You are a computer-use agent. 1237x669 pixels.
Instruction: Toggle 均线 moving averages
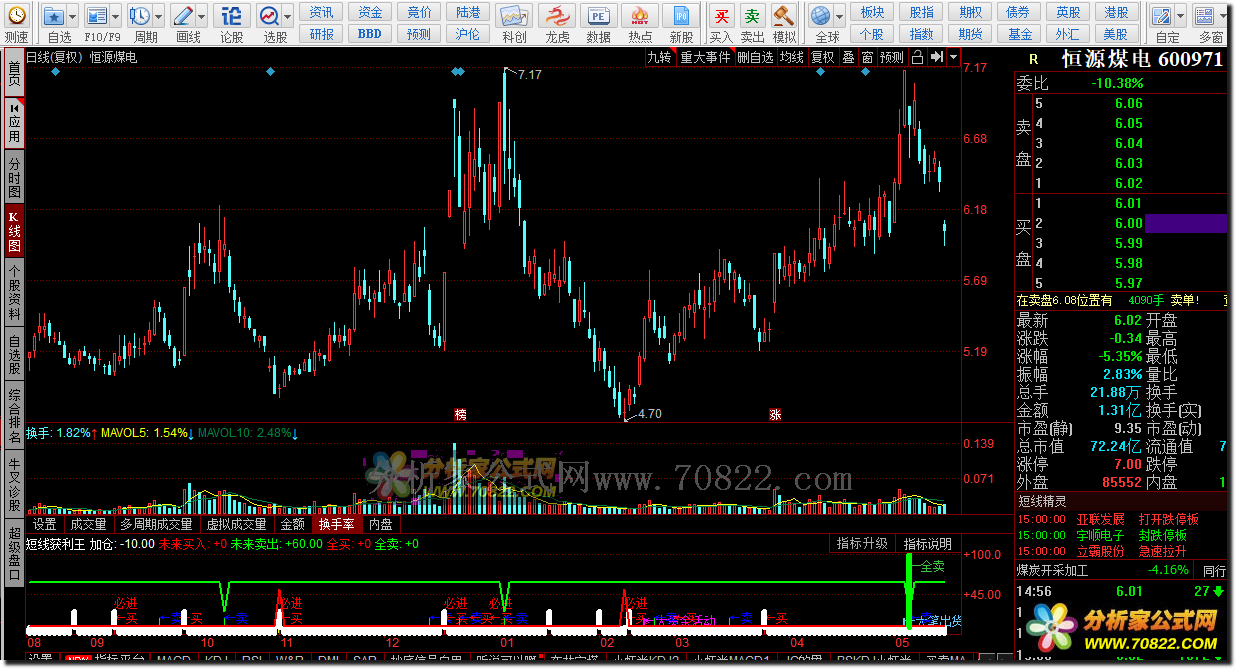tap(792, 57)
